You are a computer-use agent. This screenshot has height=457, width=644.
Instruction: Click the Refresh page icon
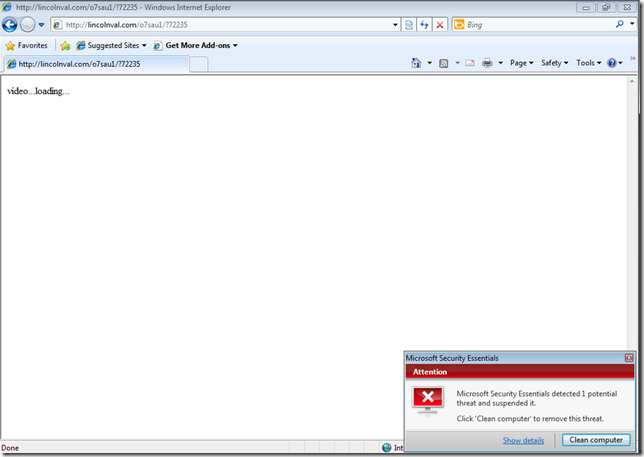(x=424, y=25)
